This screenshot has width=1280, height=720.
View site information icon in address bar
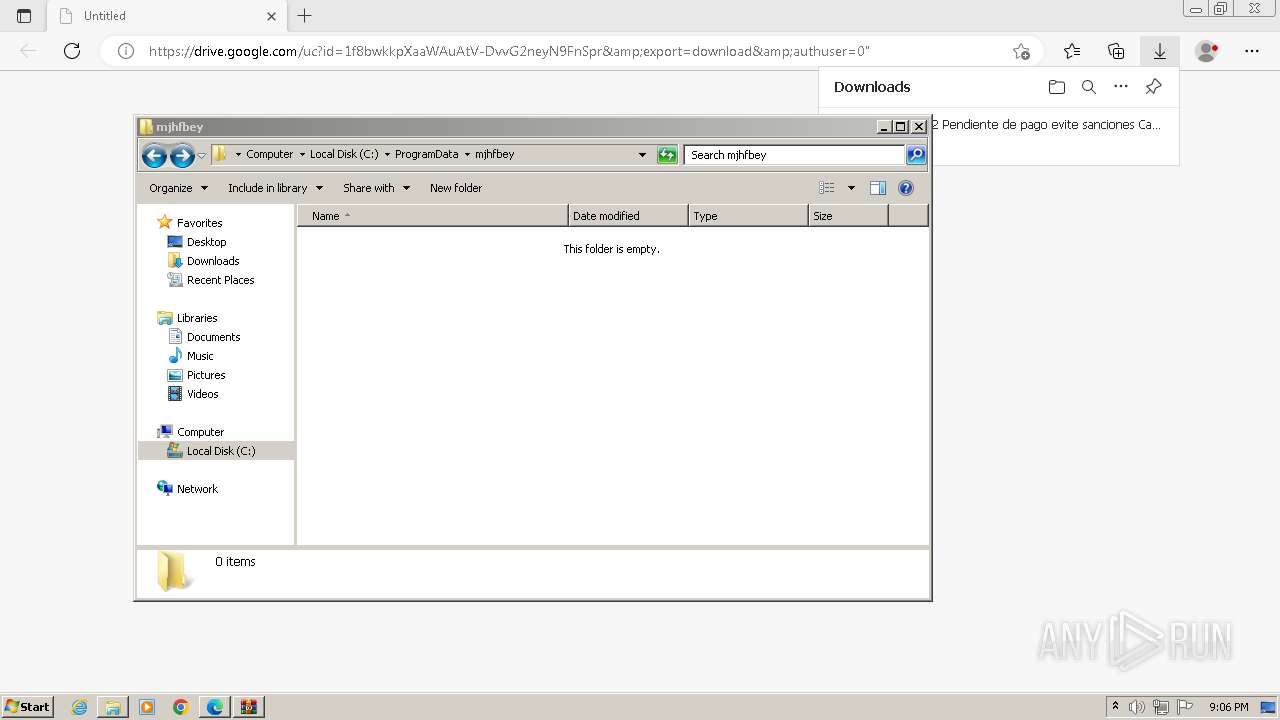pos(126,51)
